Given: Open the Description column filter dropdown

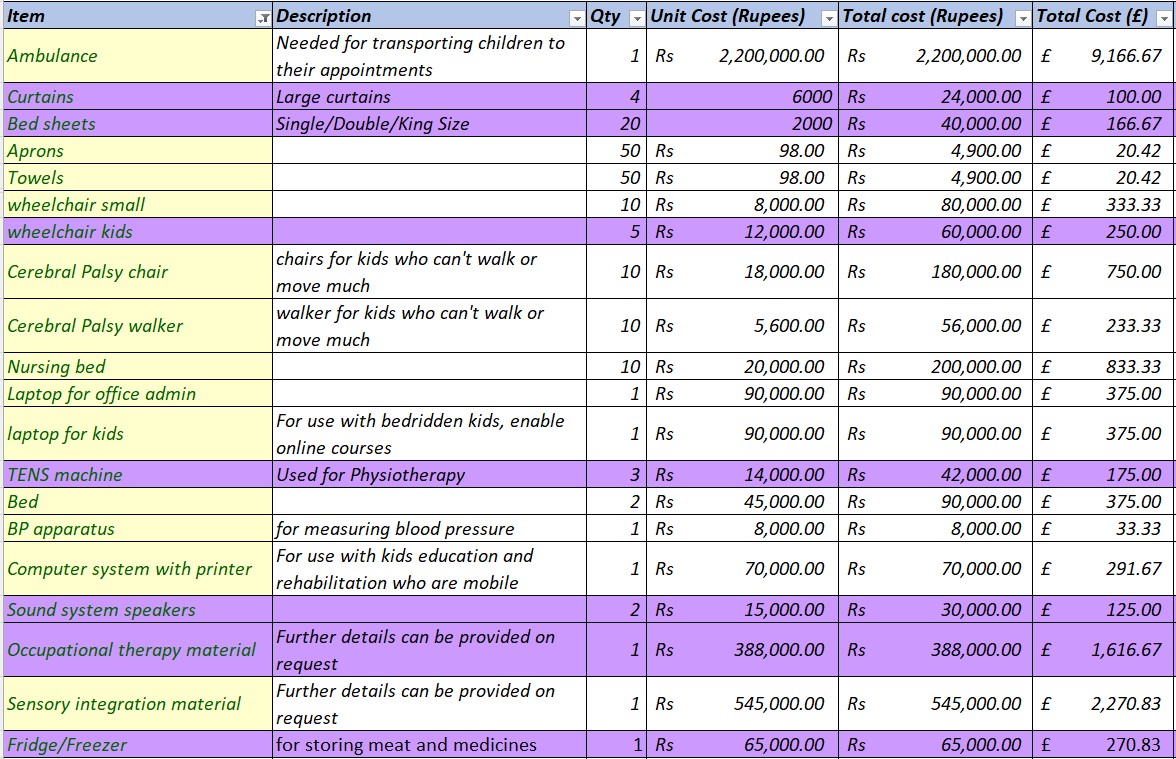Looking at the screenshot, I should (577, 19).
